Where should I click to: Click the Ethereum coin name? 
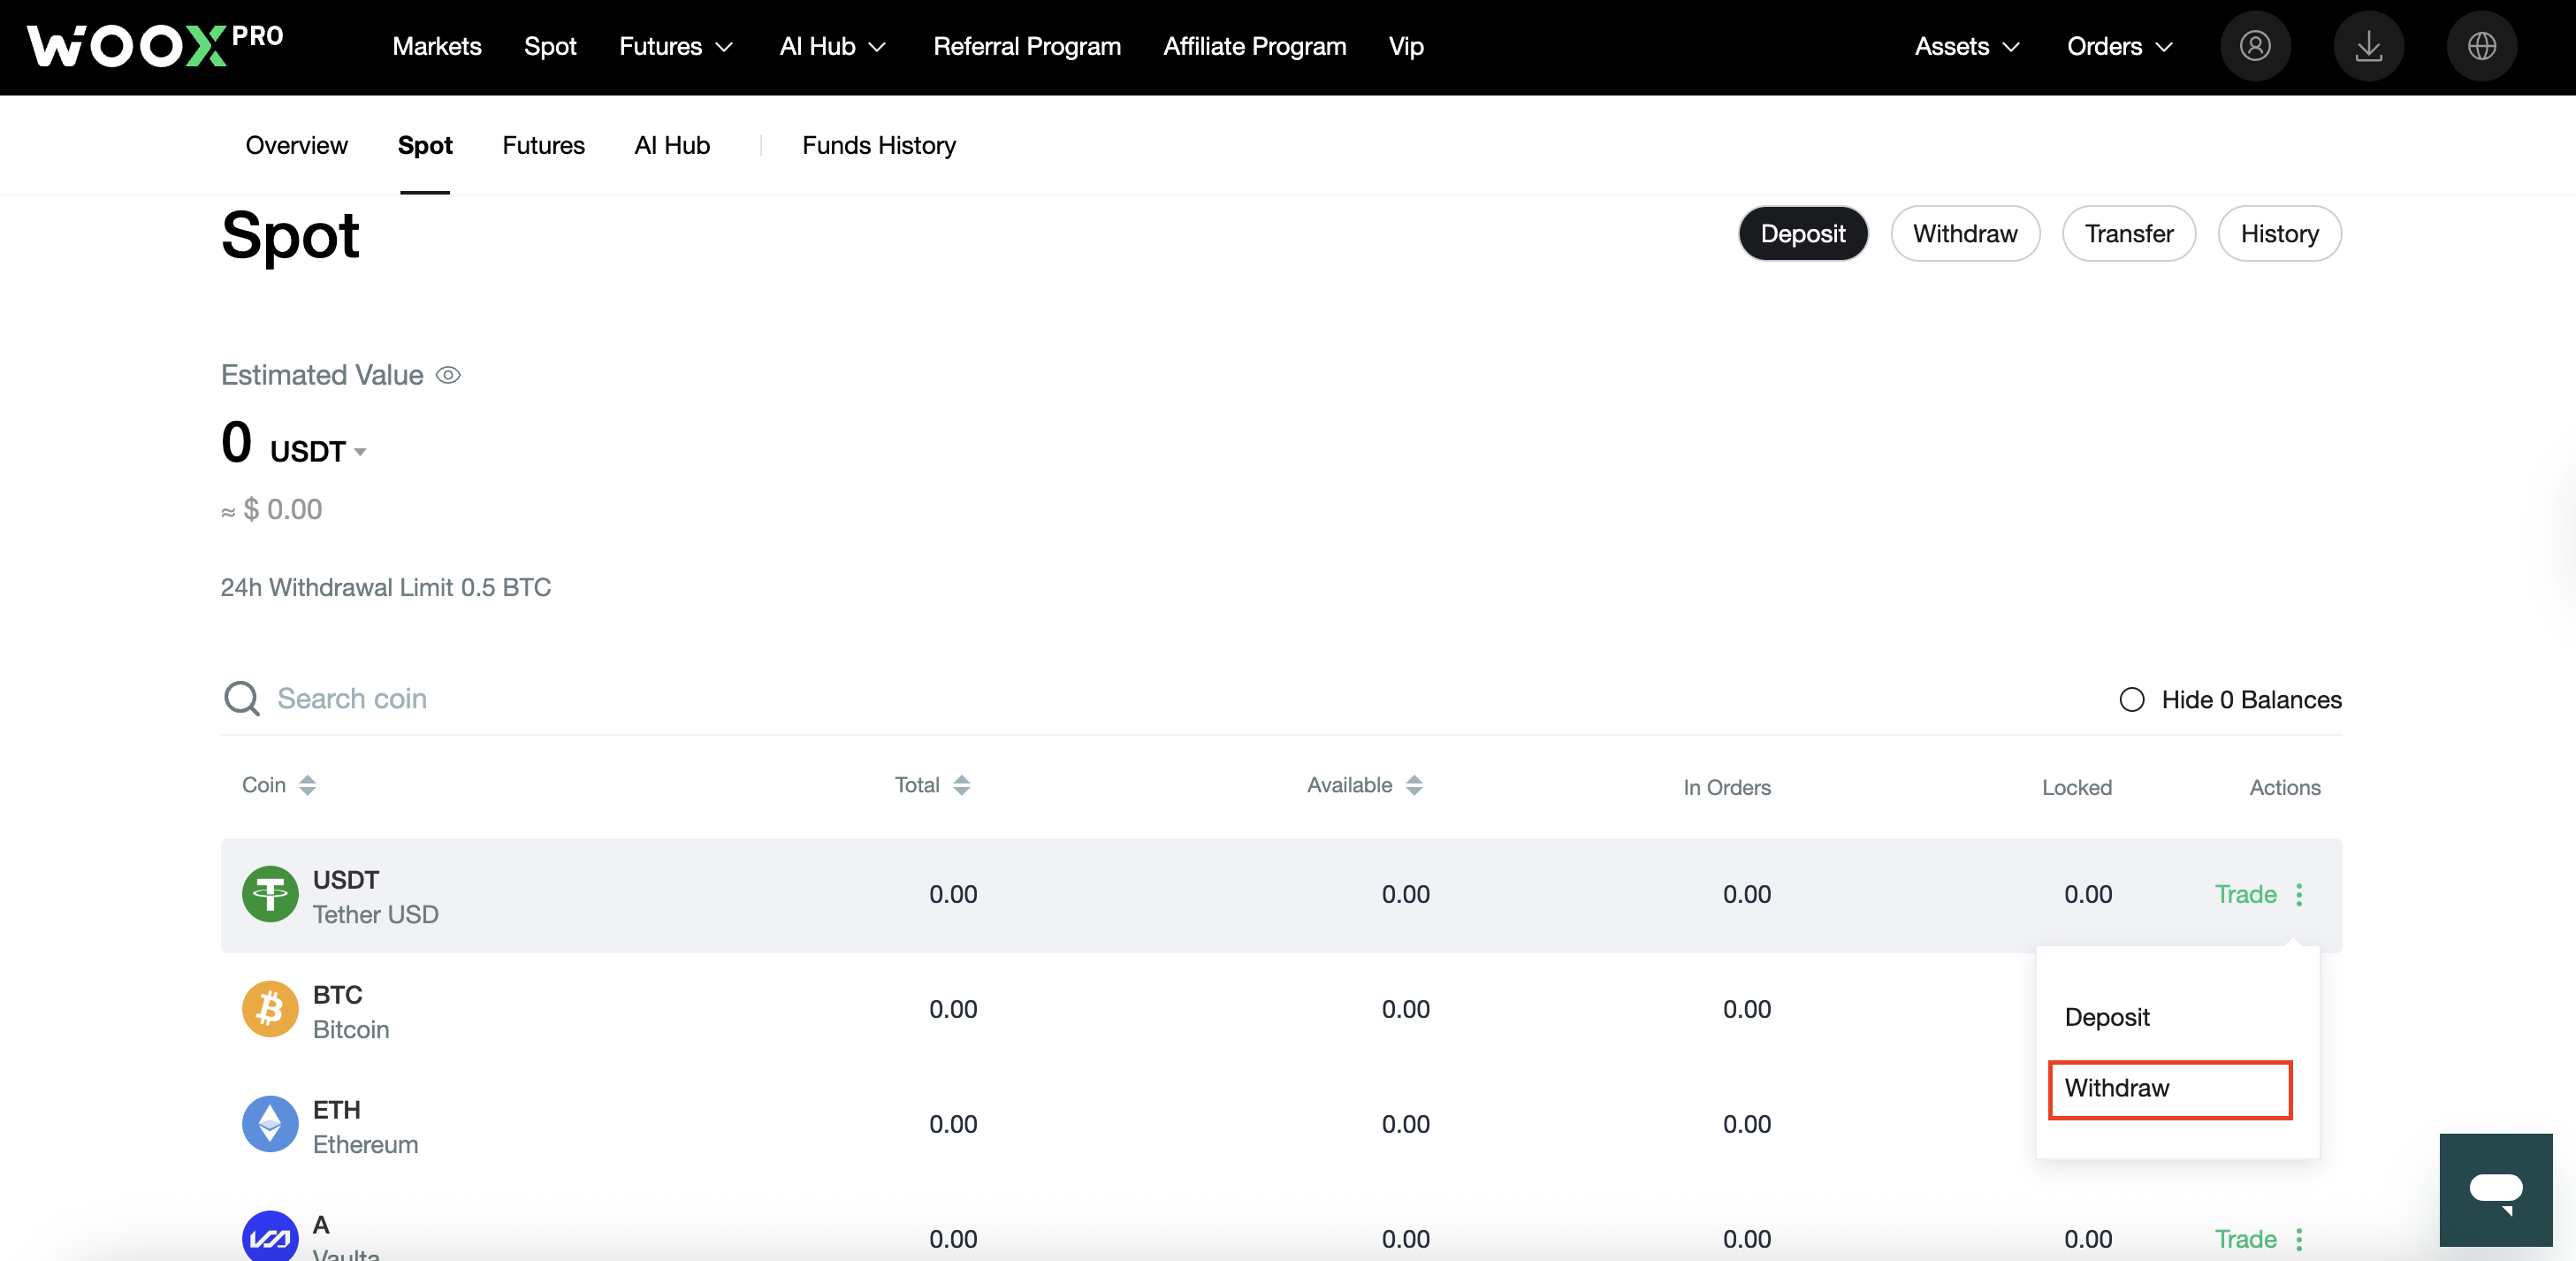pos(366,1144)
